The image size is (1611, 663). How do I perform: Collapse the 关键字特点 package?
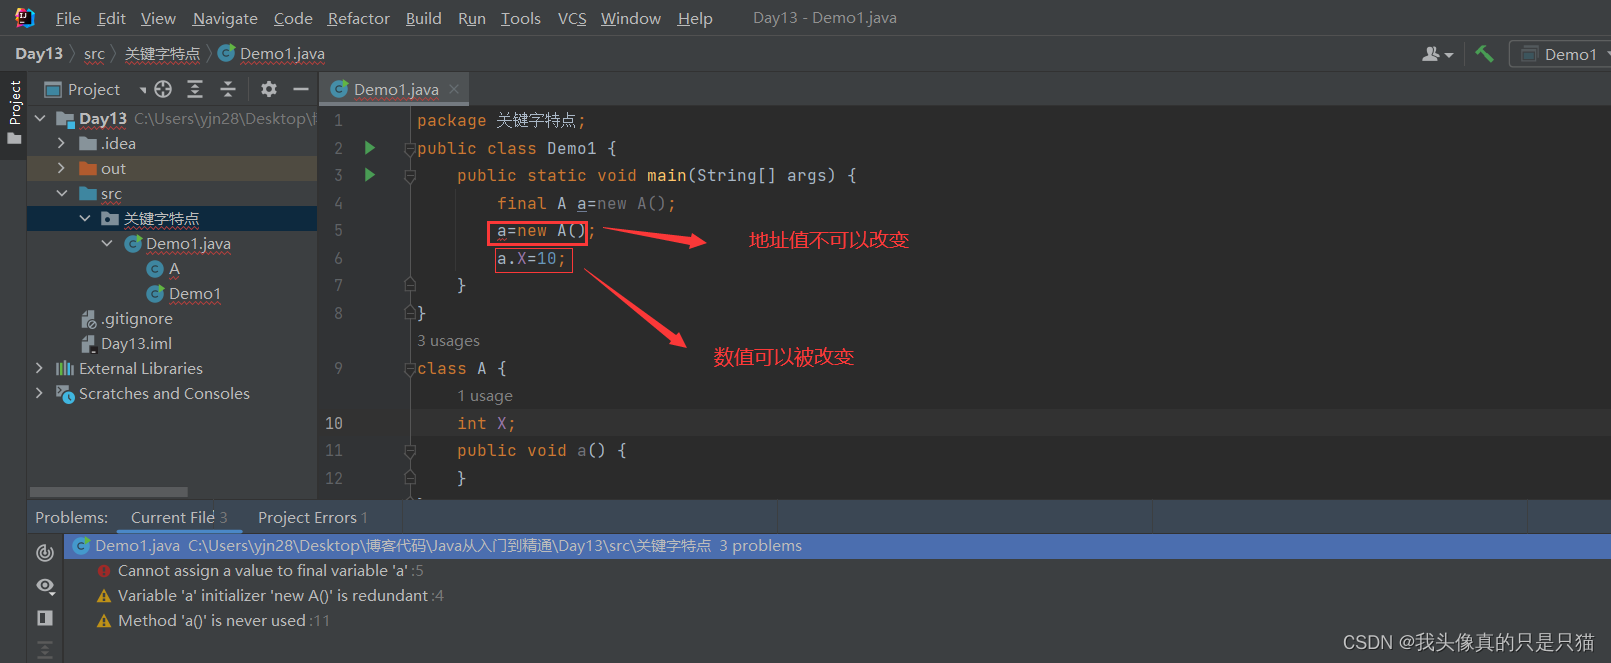click(x=85, y=218)
